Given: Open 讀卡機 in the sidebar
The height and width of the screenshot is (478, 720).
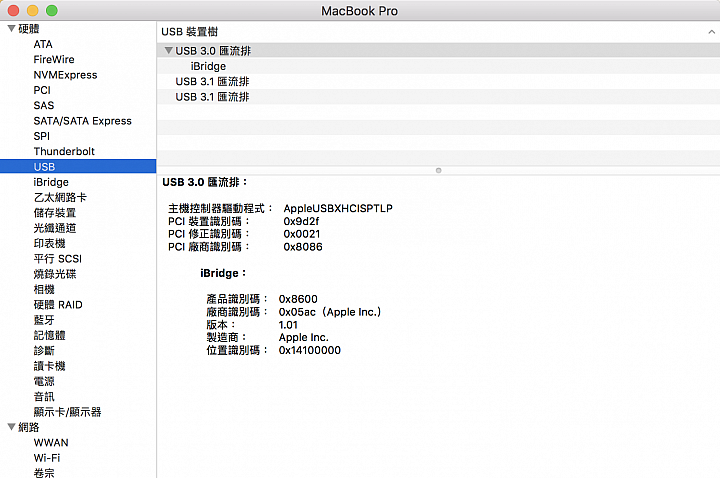Looking at the screenshot, I should (49, 366).
